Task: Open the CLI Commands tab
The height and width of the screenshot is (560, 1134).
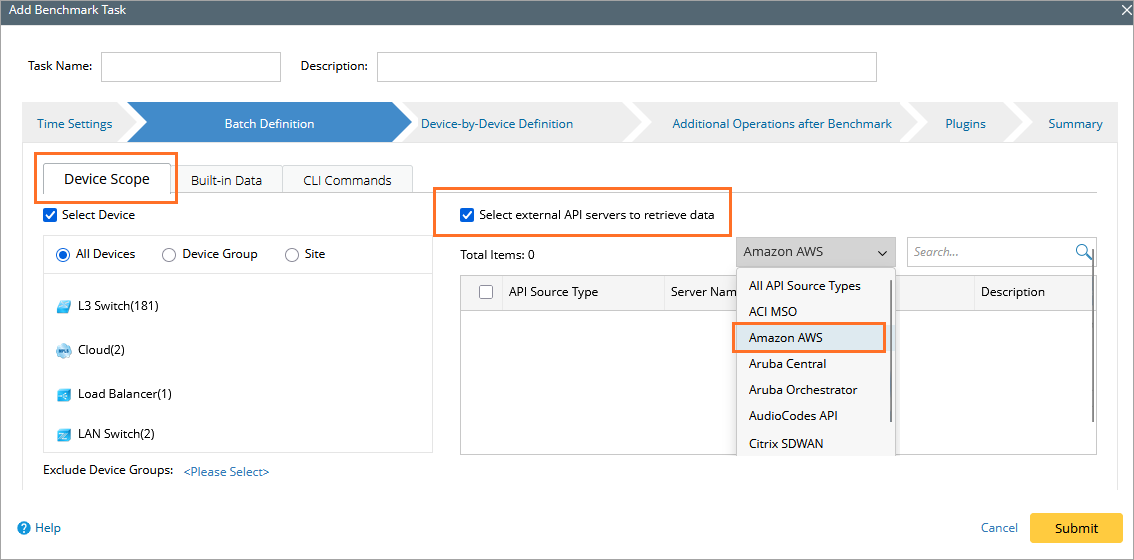Action: click(347, 180)
